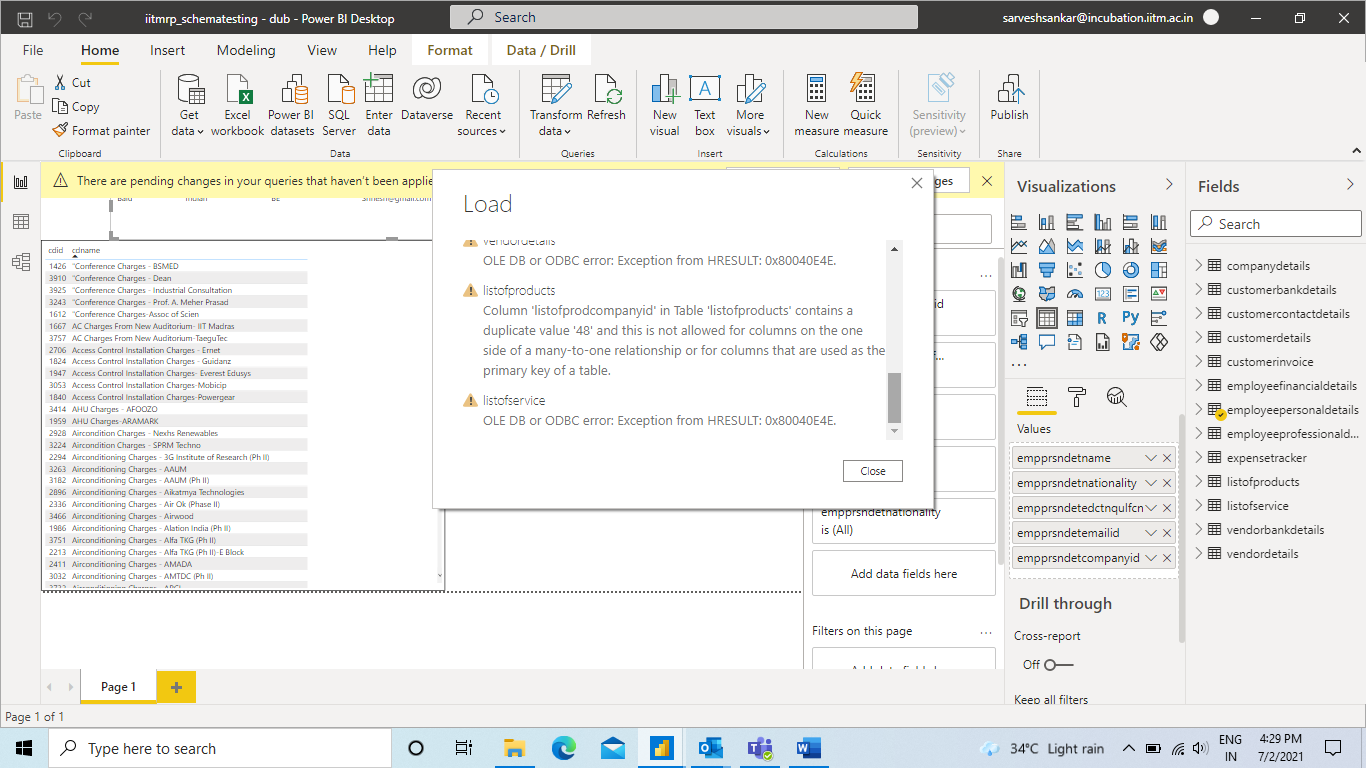
Task: Open Microsoft Teams from taskbar
Action: point(759,748)
